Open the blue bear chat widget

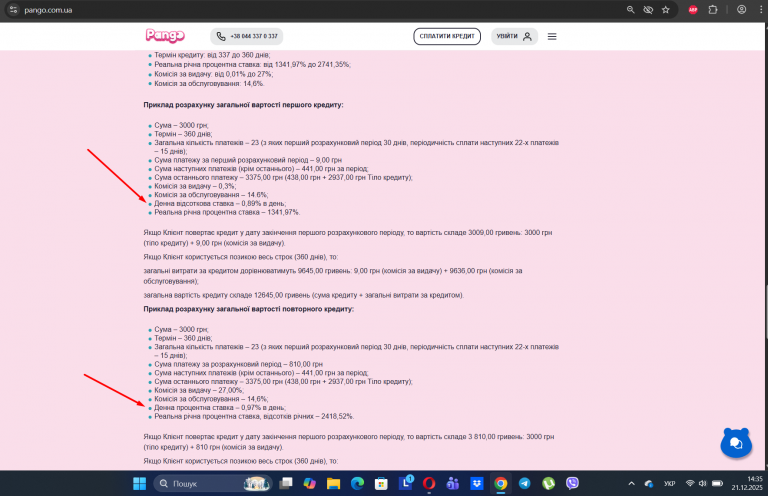(x=736, y=443)
